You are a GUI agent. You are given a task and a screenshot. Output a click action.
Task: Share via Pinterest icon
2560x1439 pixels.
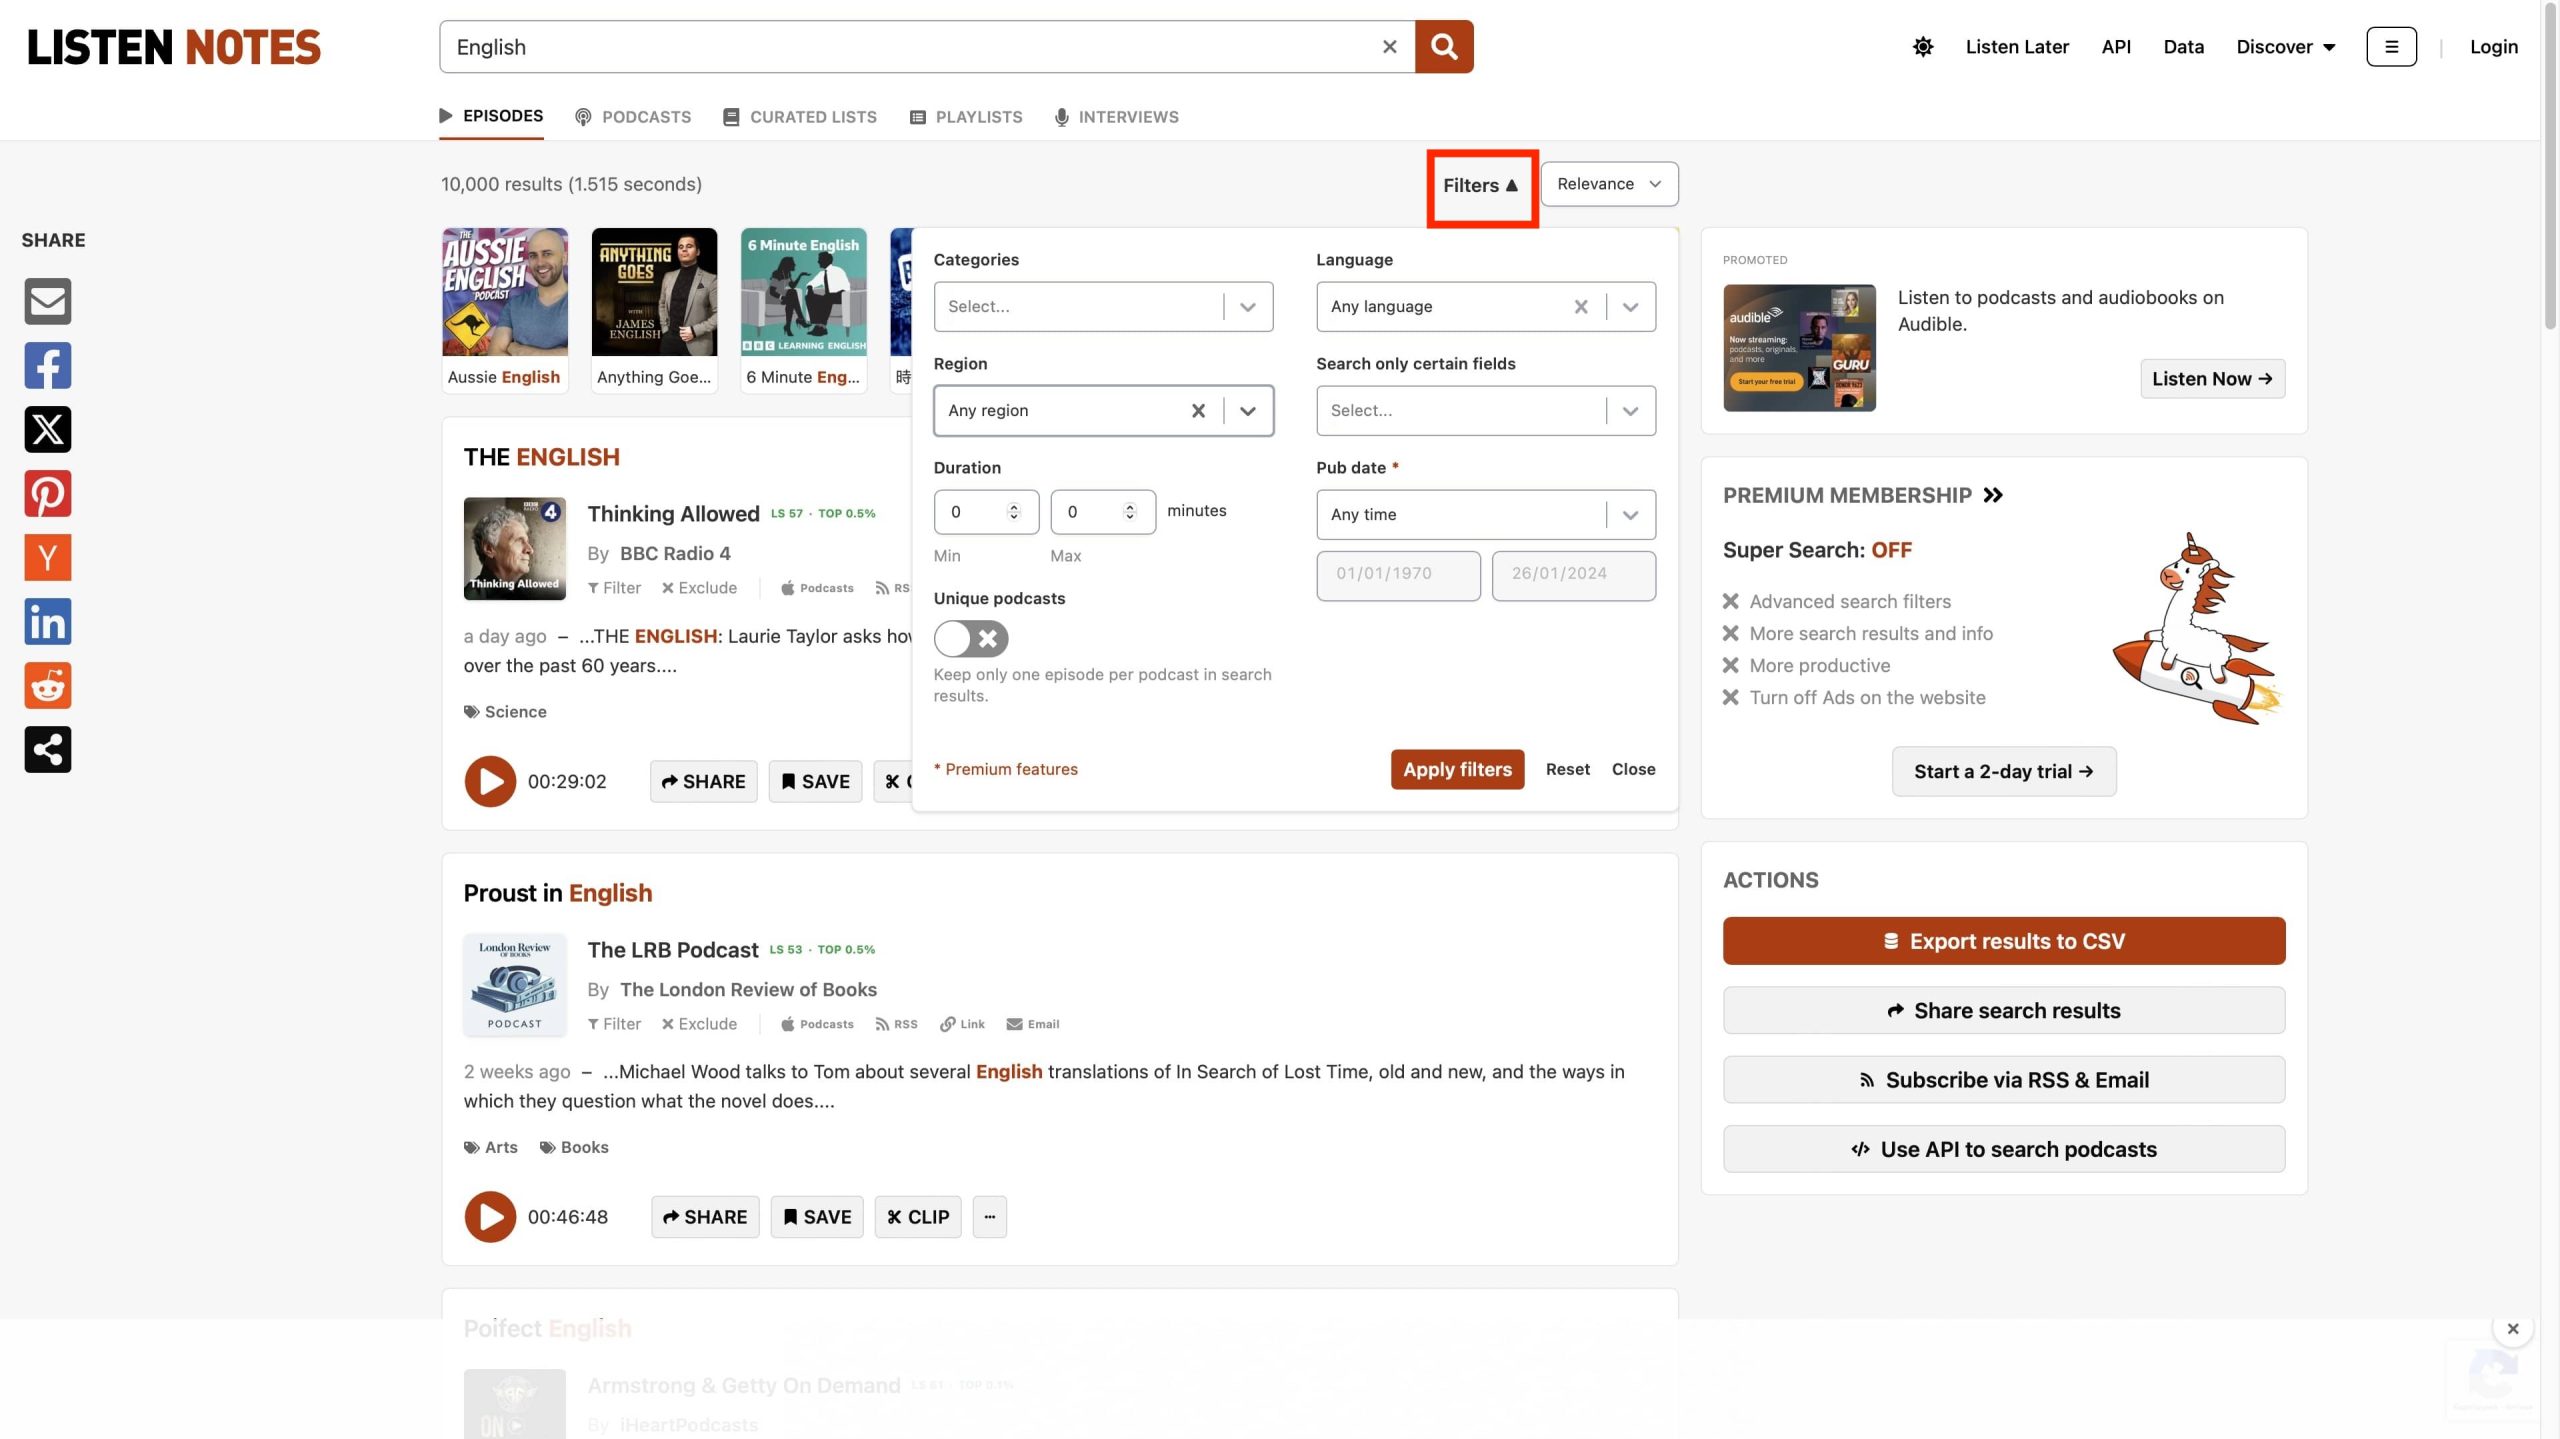click(x=48, y=493)
